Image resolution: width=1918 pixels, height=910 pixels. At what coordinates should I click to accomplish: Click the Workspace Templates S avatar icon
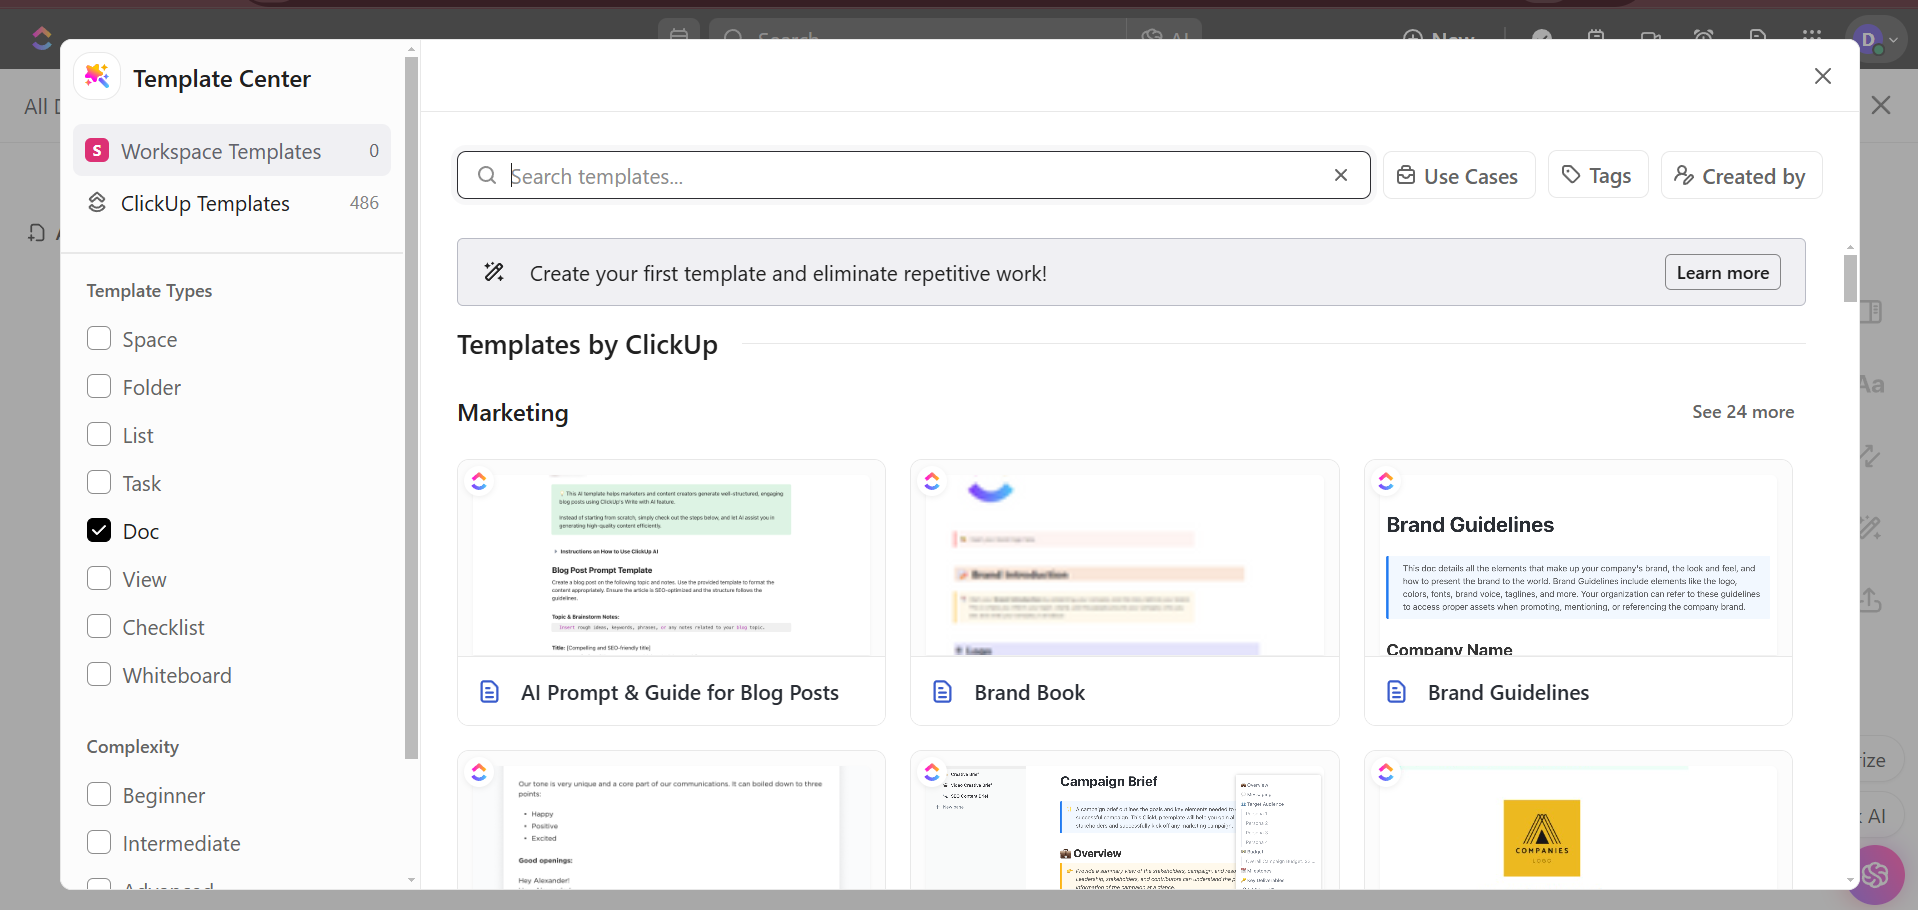(97, 151)
